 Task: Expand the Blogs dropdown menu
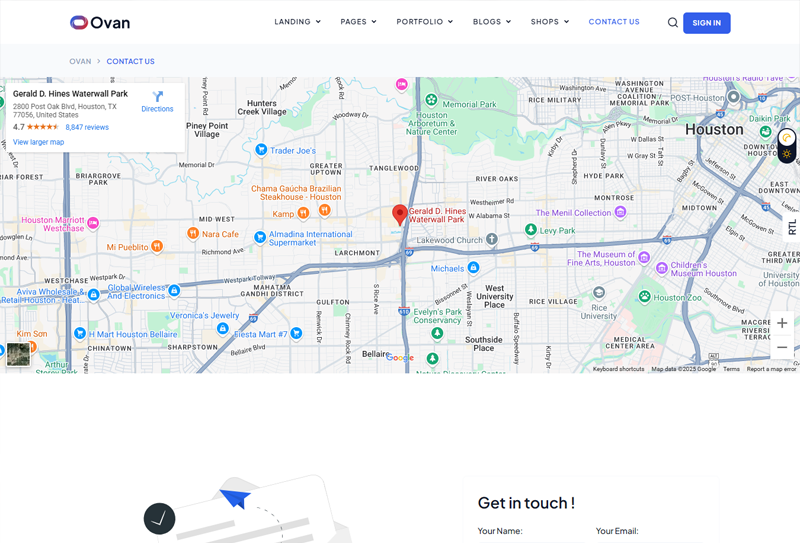click(x=492, y=22)
